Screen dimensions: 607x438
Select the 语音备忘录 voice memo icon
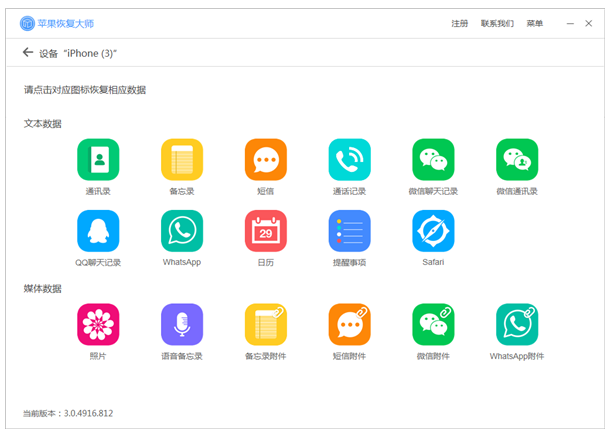(182, 324)
